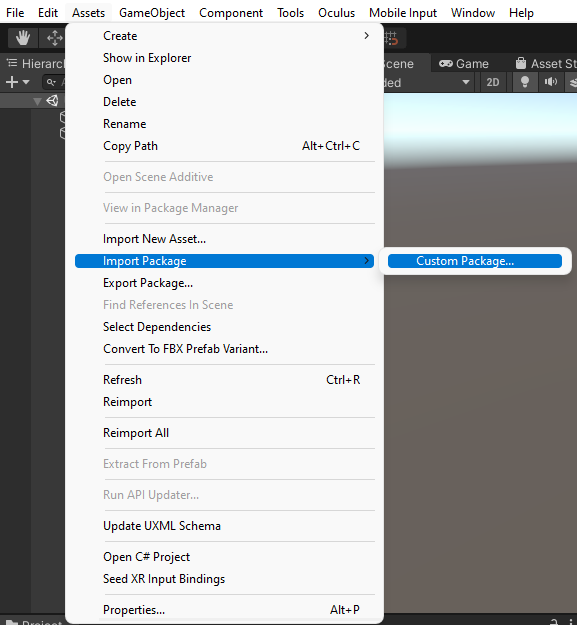
Task: Choose Update UXML Schema
Action: coord(224,526)
